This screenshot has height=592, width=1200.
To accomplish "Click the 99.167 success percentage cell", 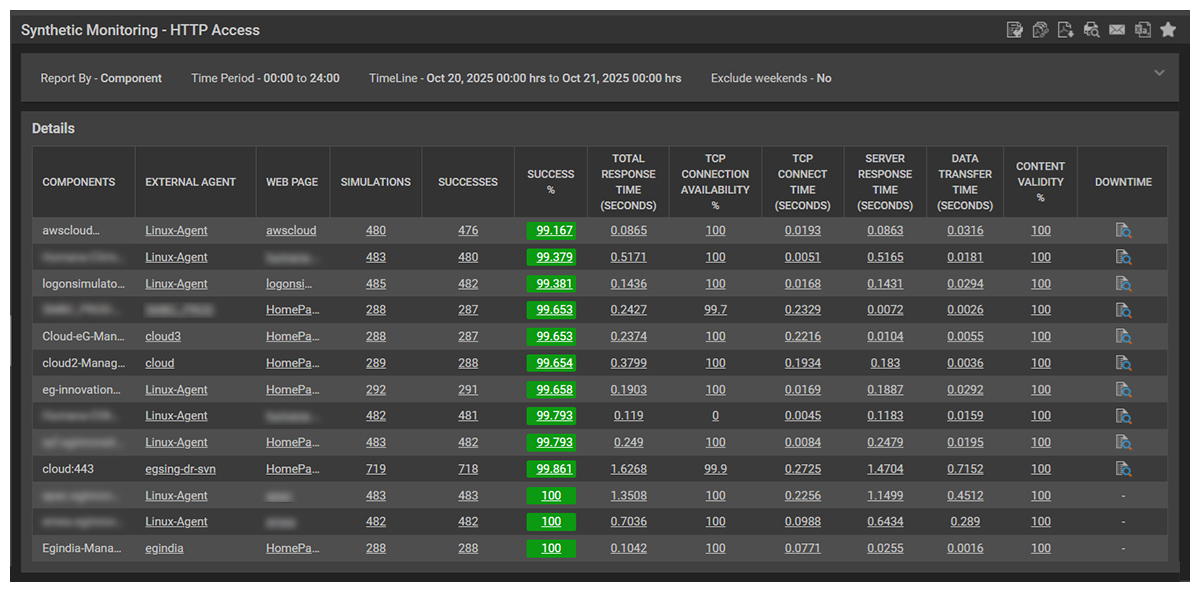I will click(x=554, y=231).
